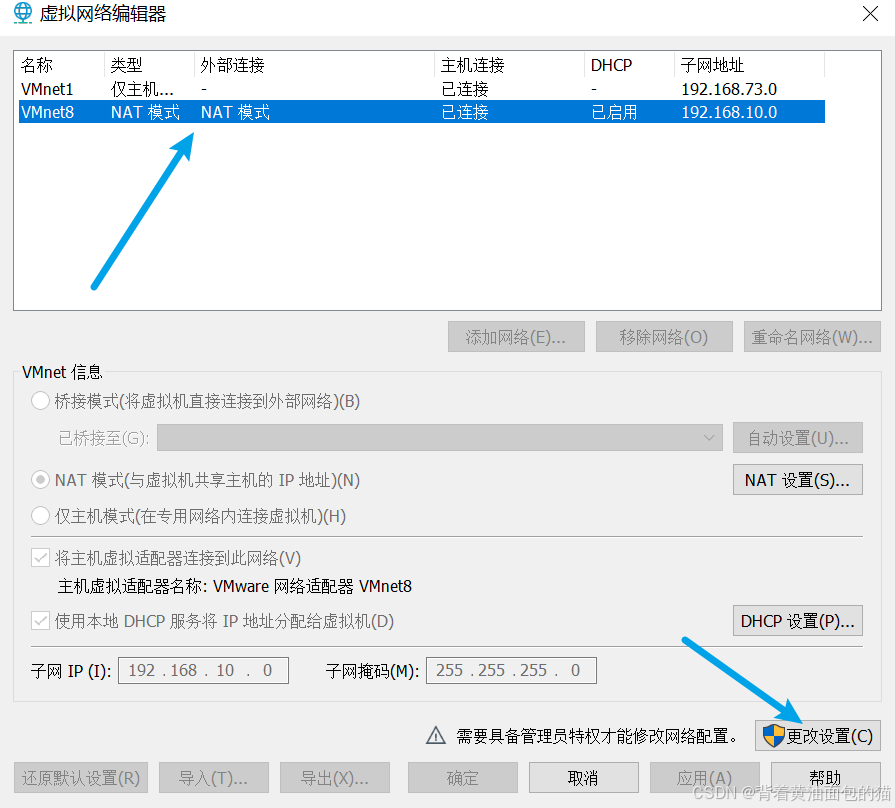The height and width of the screenshot is (808, 895).
Task: Click 移除网络(O) button
Action: 664,337
